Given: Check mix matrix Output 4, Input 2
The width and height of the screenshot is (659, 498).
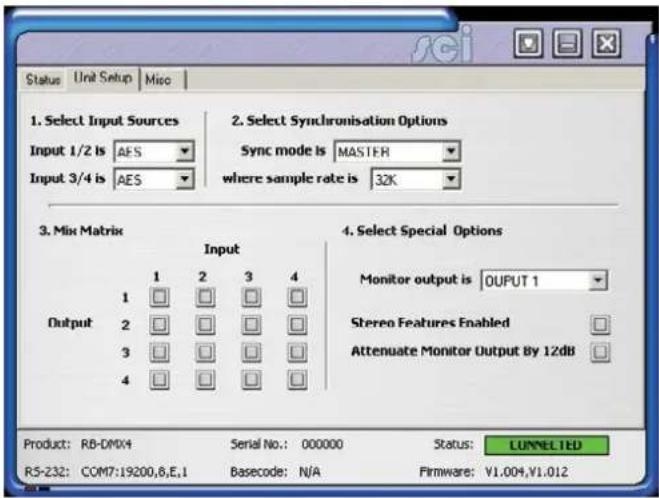Looking at the screenshot, I should (x=205, y=380).
